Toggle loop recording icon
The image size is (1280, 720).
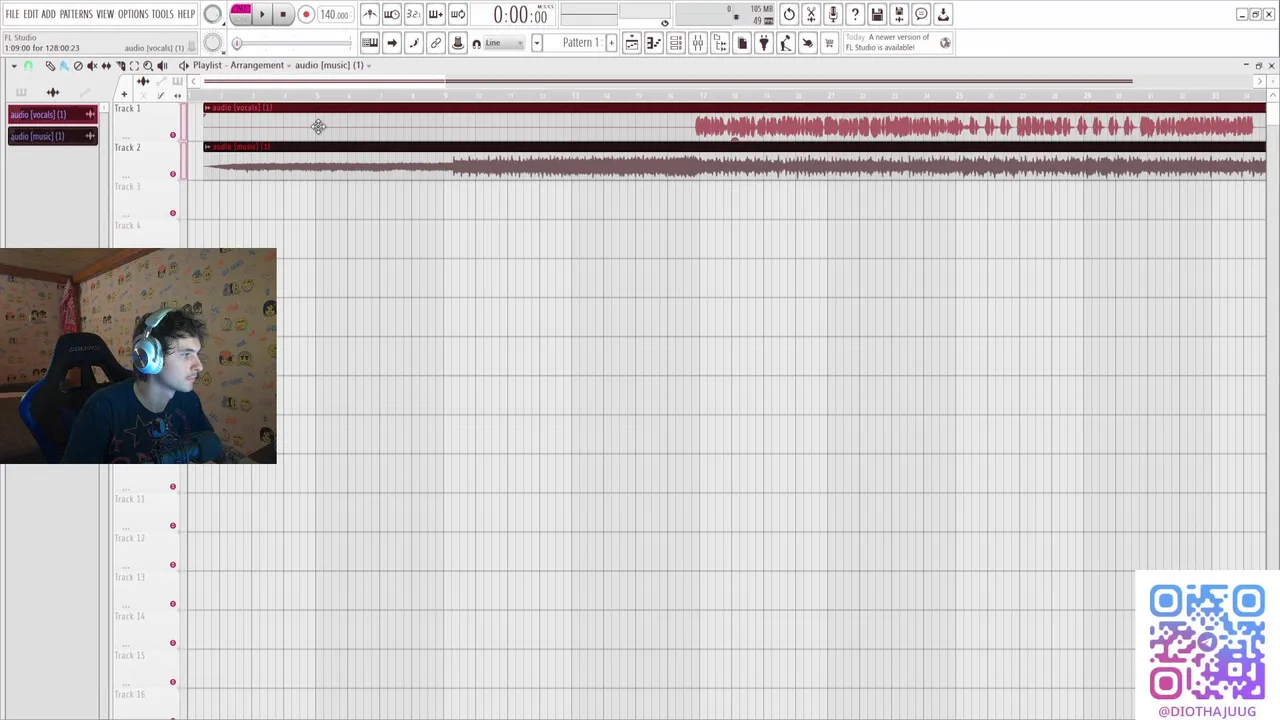458,14
